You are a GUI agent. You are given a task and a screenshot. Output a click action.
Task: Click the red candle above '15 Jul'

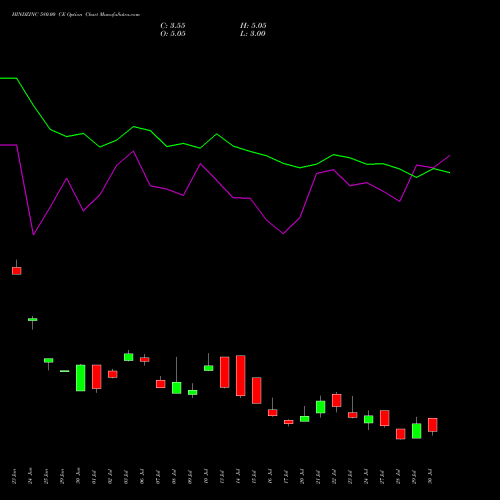coord(257,390)
